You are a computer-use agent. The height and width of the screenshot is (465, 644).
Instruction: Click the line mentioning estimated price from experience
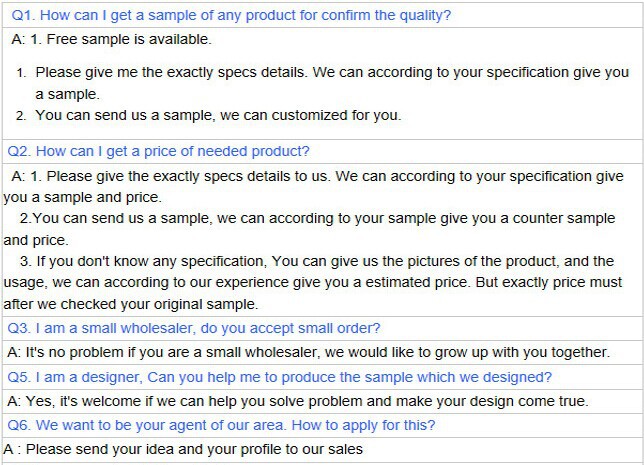[x=313, y=283]
